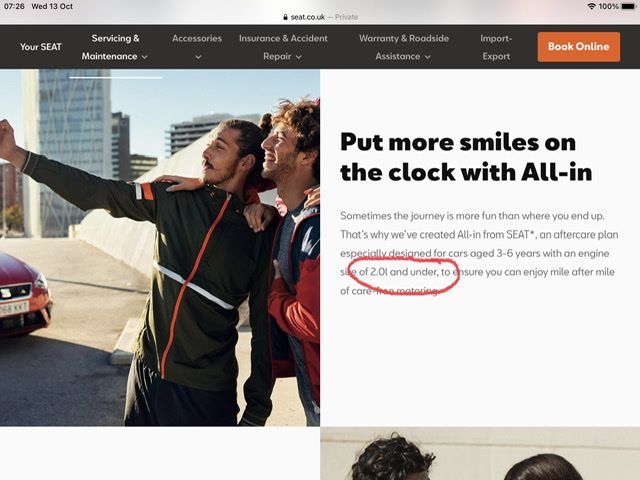Image resolution: width=640 pixels, height=480 pixels.
Task: Open the Accessories menu label
Action: pos(197,38)
